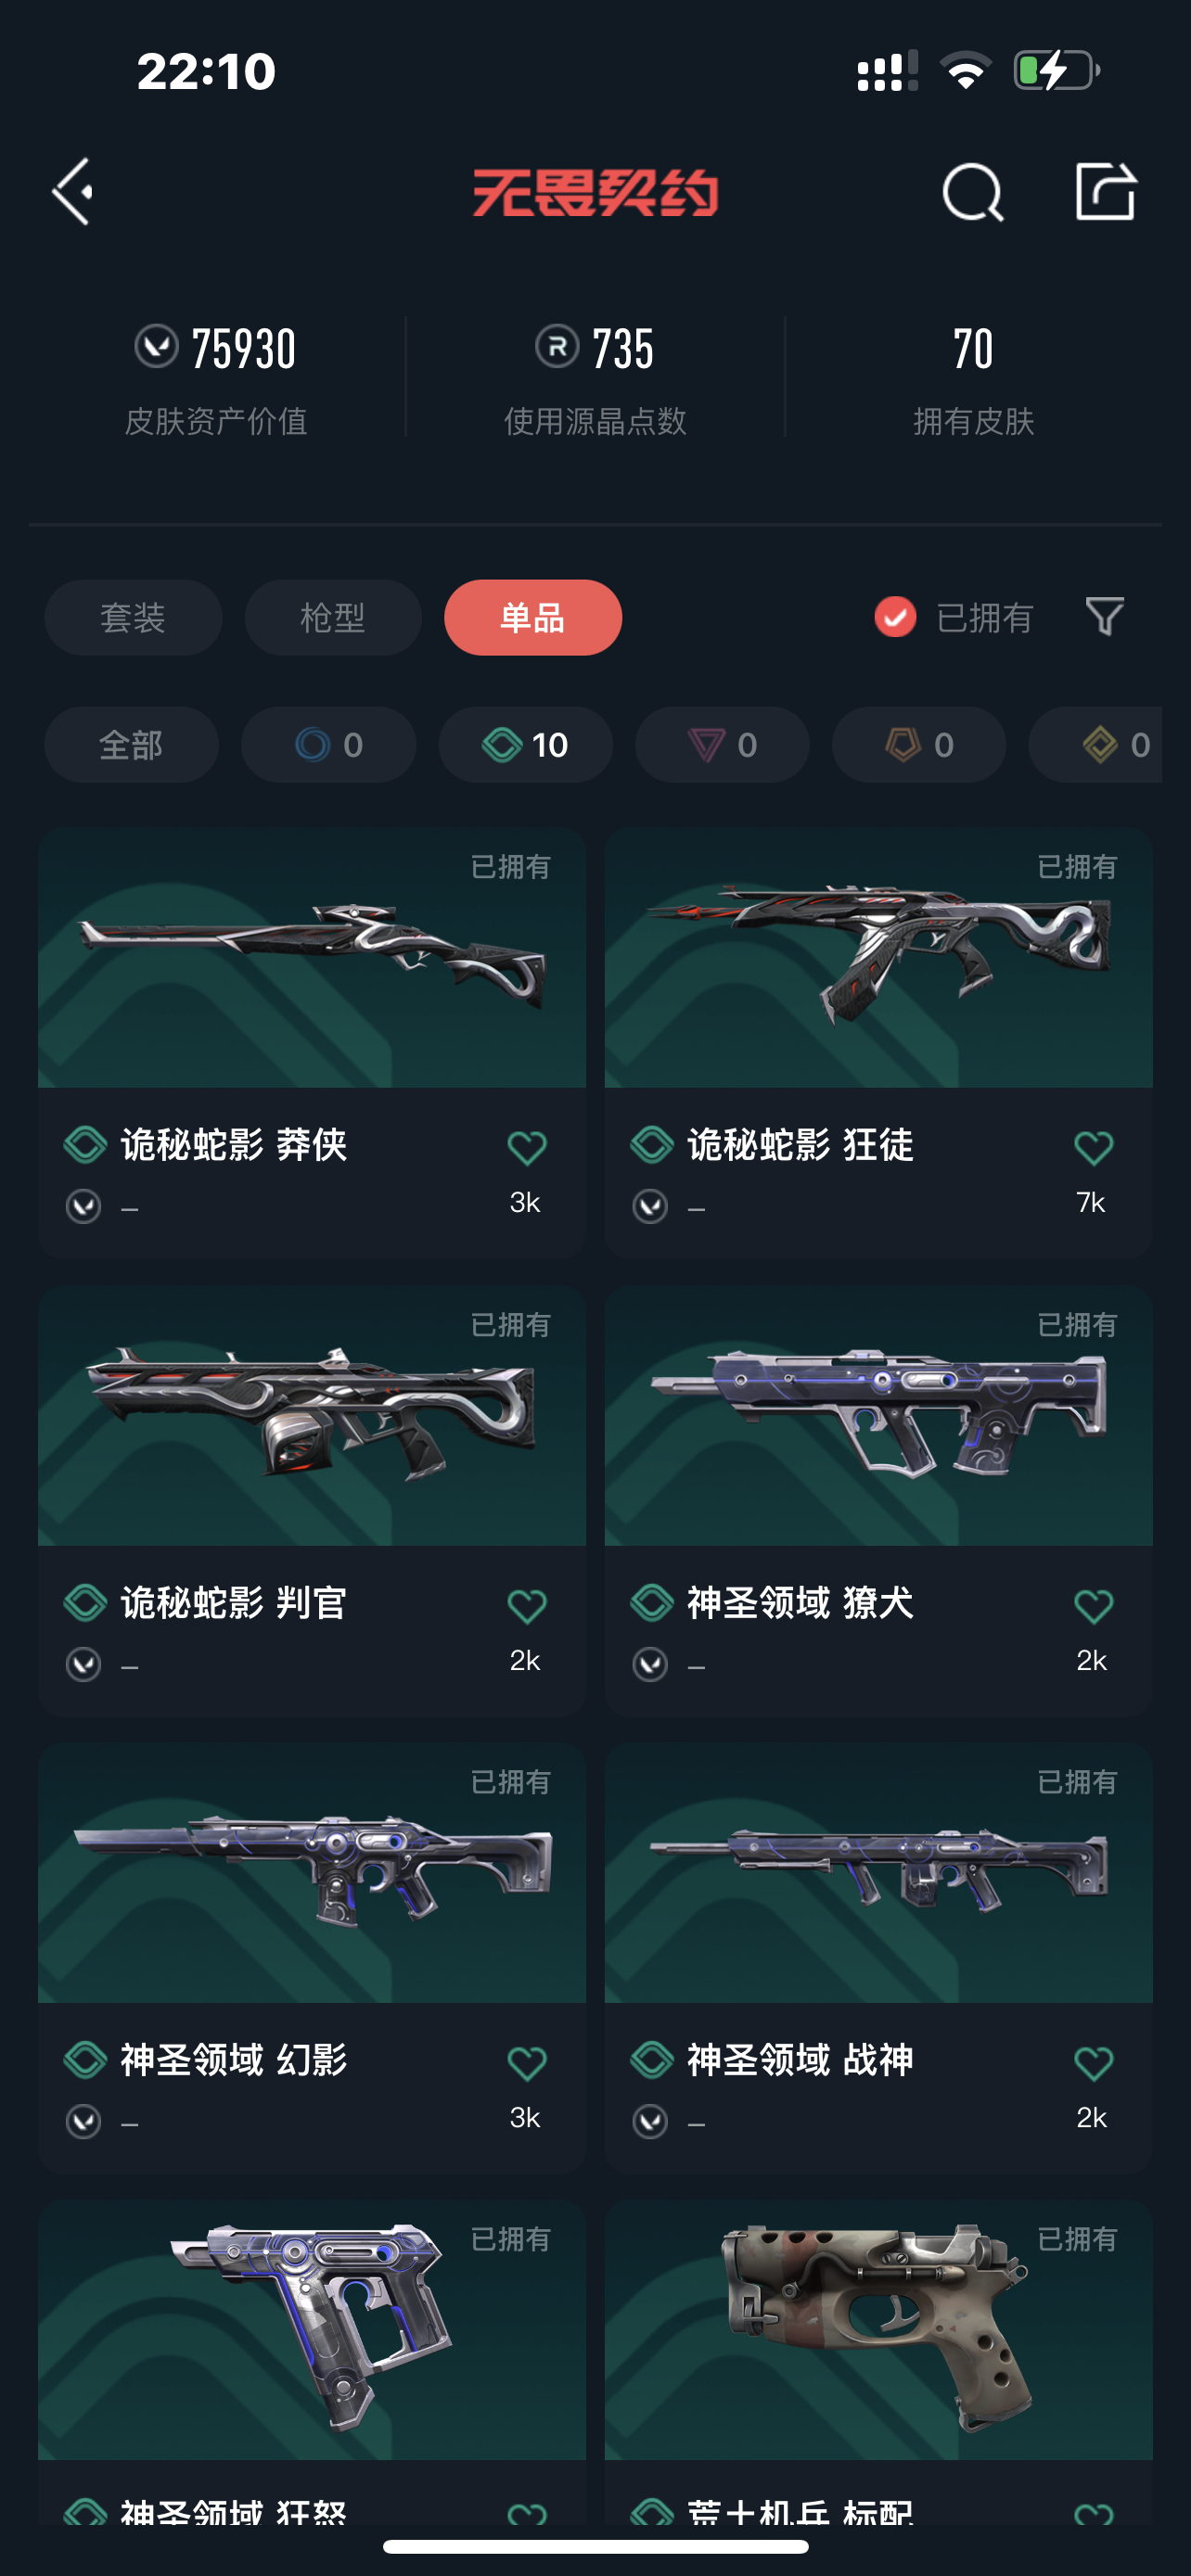Screen dimensions: 1191x2576
Task: Toggle the 已拥有 owned checkbox
Action: coord(895,617)
